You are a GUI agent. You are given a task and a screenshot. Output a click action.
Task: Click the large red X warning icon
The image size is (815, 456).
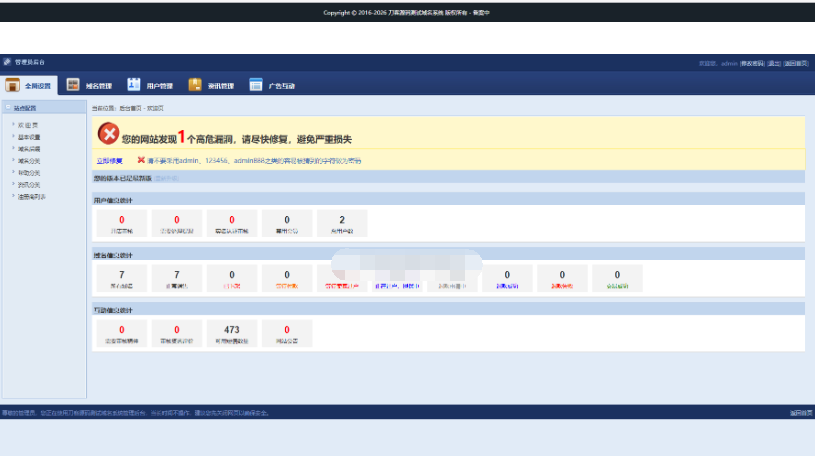click(107, 134)
